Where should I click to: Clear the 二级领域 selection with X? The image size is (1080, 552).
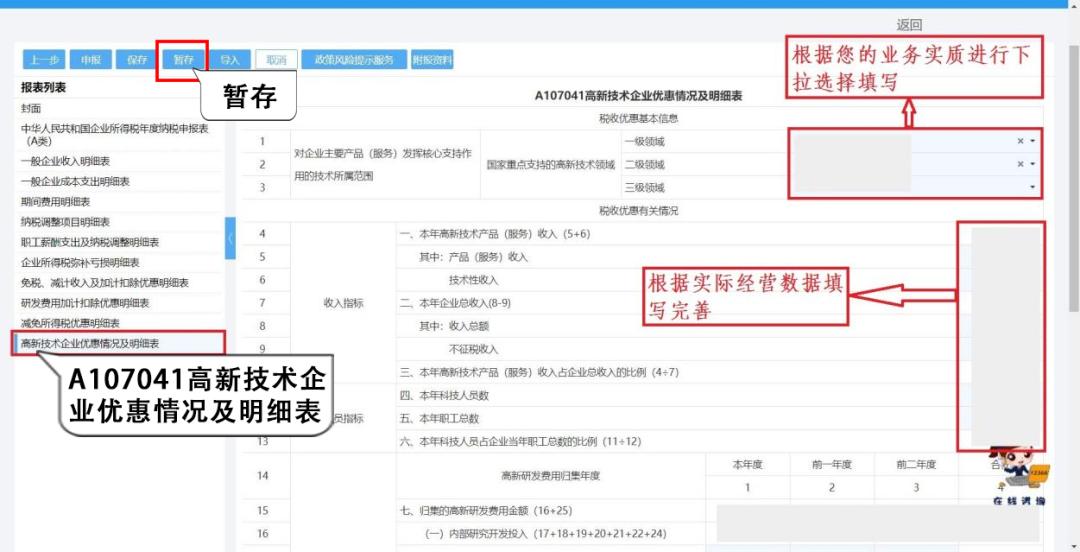click(1020, 164)
